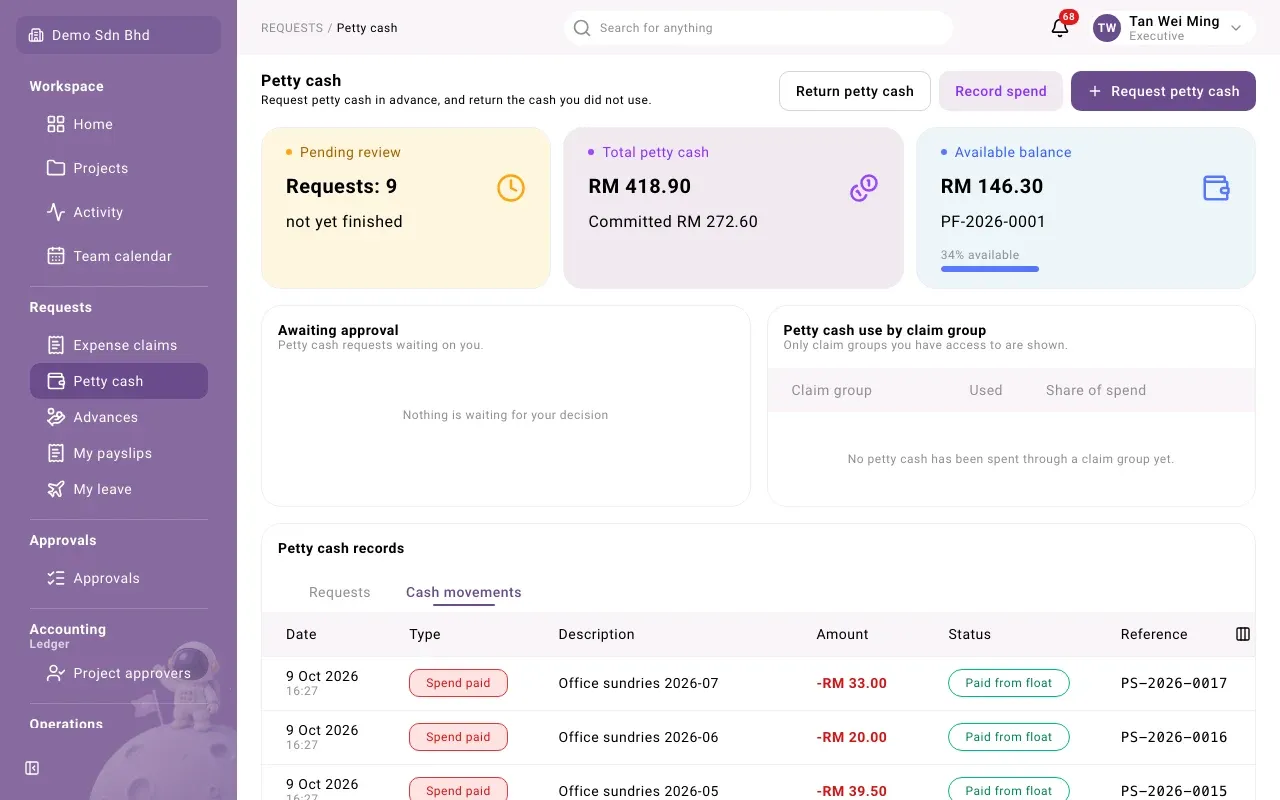Screen dimensions: 1280x800
Task: Click the Advances hand-coin icon
Action: click(x=56, y=417)
